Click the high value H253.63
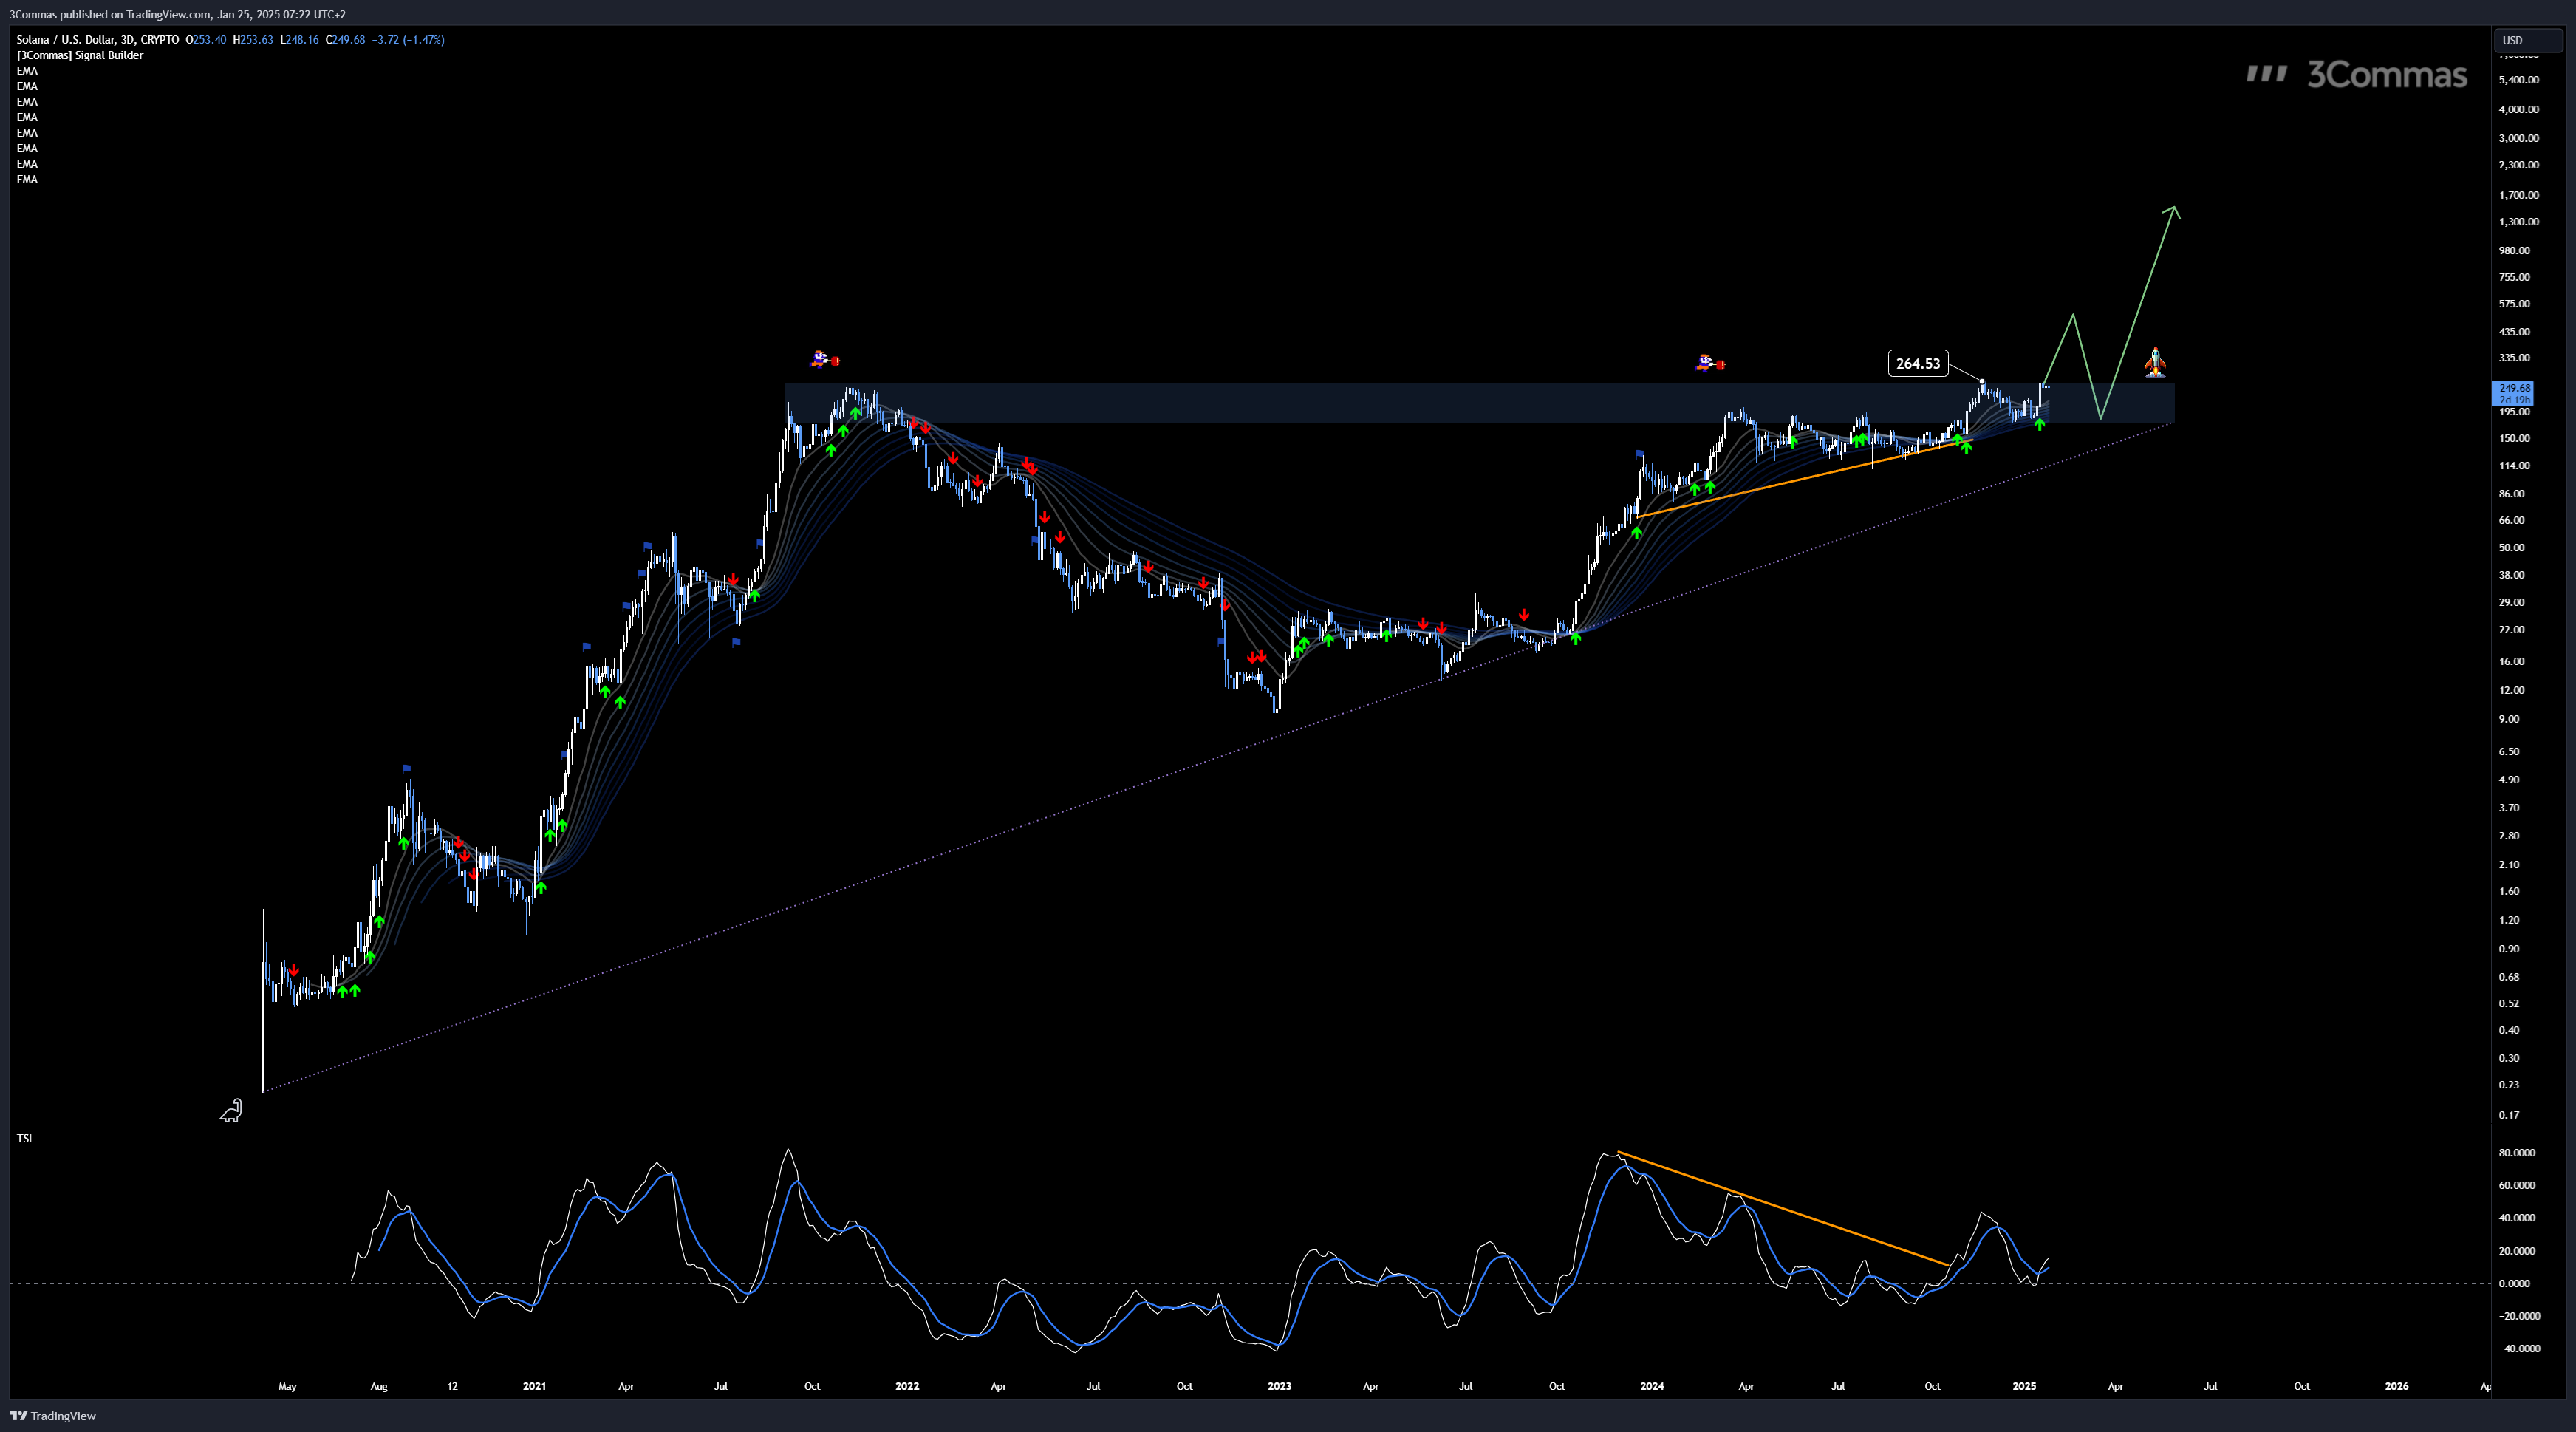Image resolution: width=2576 pixels, height=1432 pixels. (x=253, y=40)
